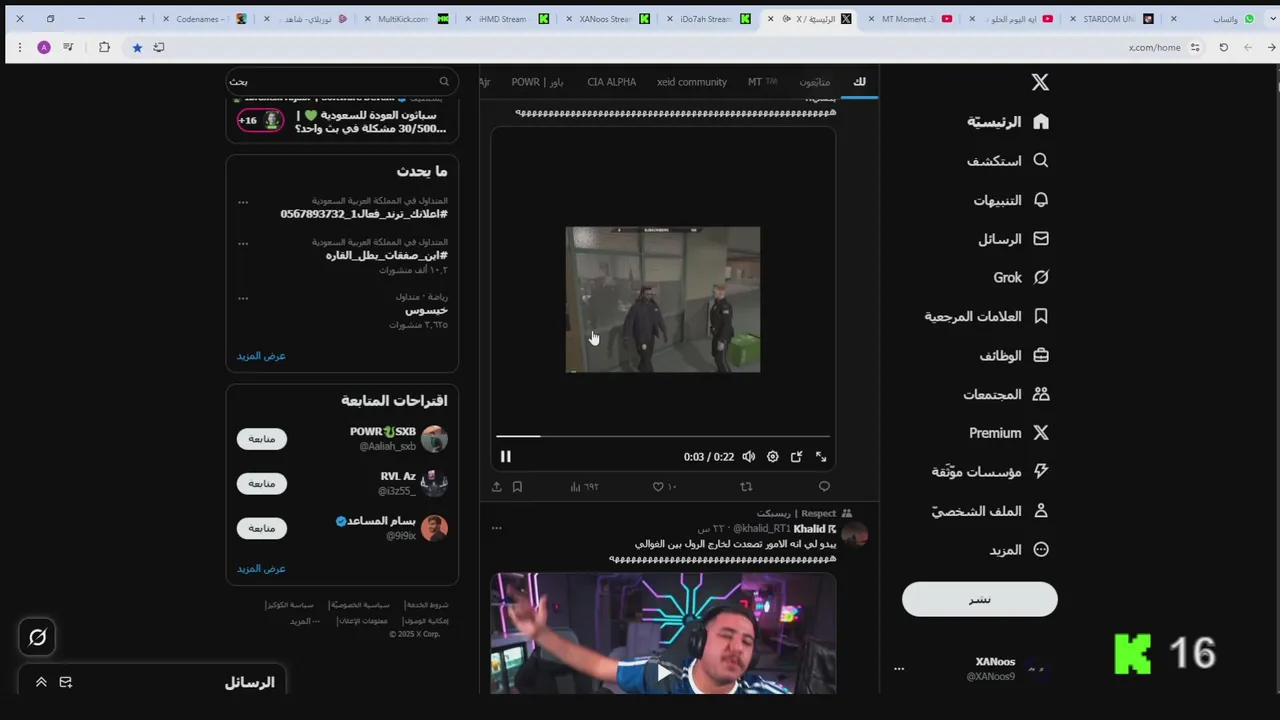1280x720 pixels.
Task: Open Bookmarks (العلامات المرجعية)
Action: click(x=985, y=316)
